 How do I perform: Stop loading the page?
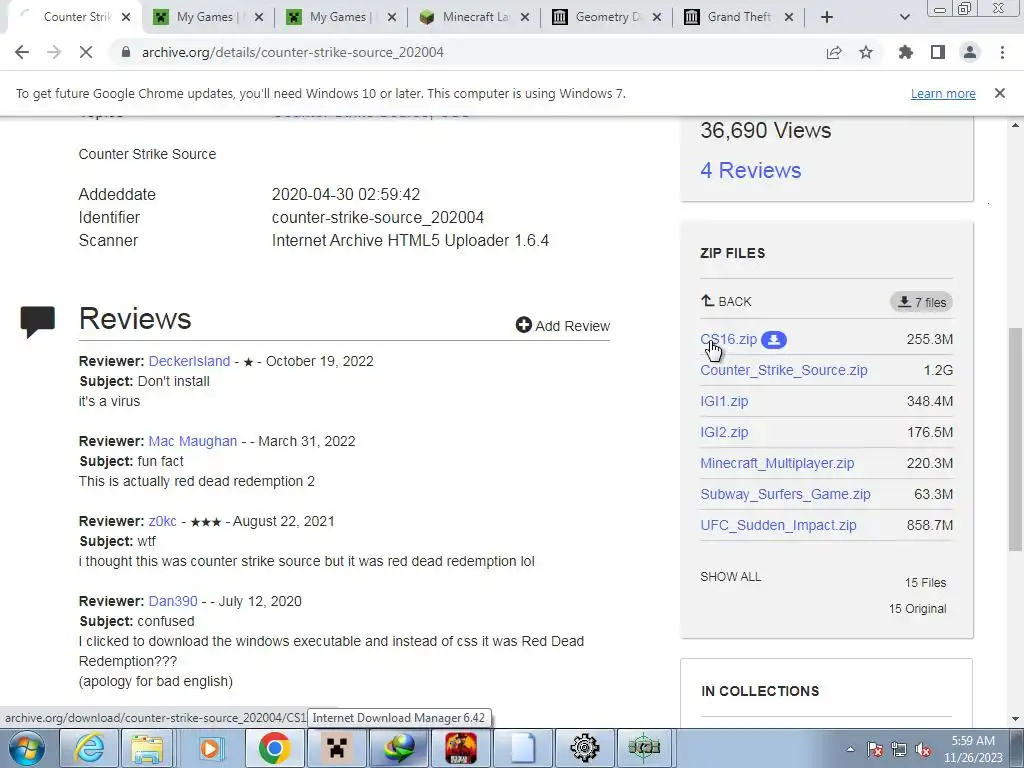coord(86,52)
